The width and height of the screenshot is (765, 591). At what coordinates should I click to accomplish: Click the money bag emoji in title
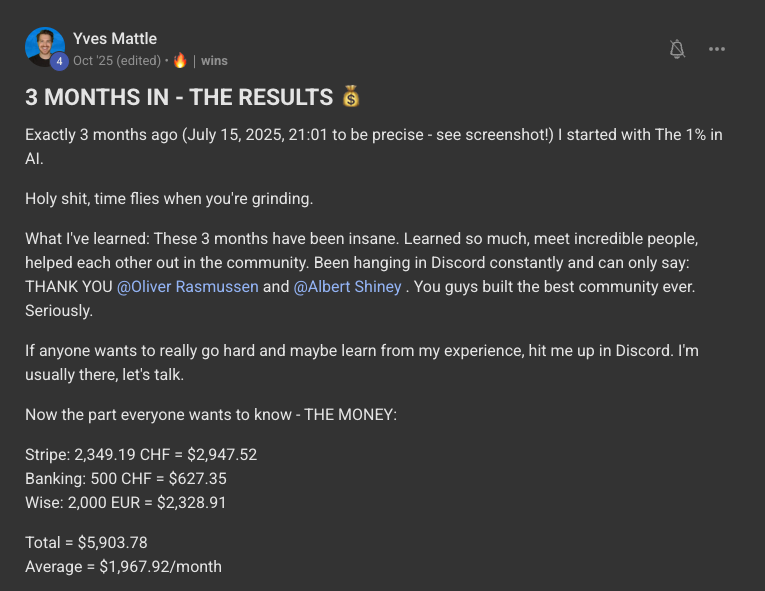click(x=350, y=97)
